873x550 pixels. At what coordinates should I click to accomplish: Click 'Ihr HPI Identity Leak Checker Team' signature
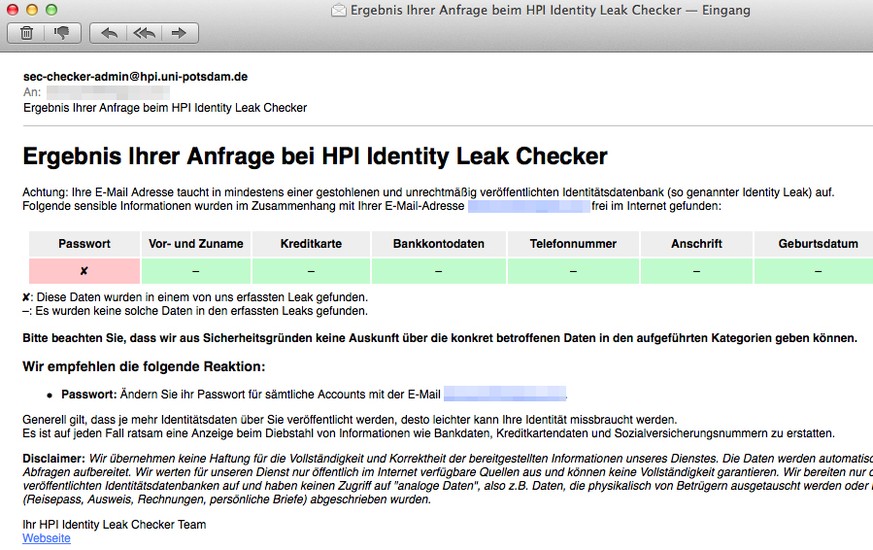(x=114, y=524)
